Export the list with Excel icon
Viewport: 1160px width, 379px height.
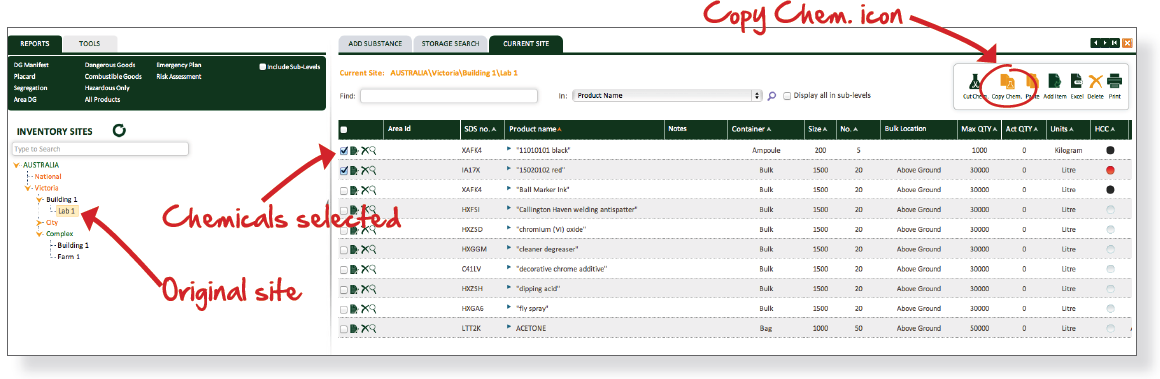pos(1076,81)
